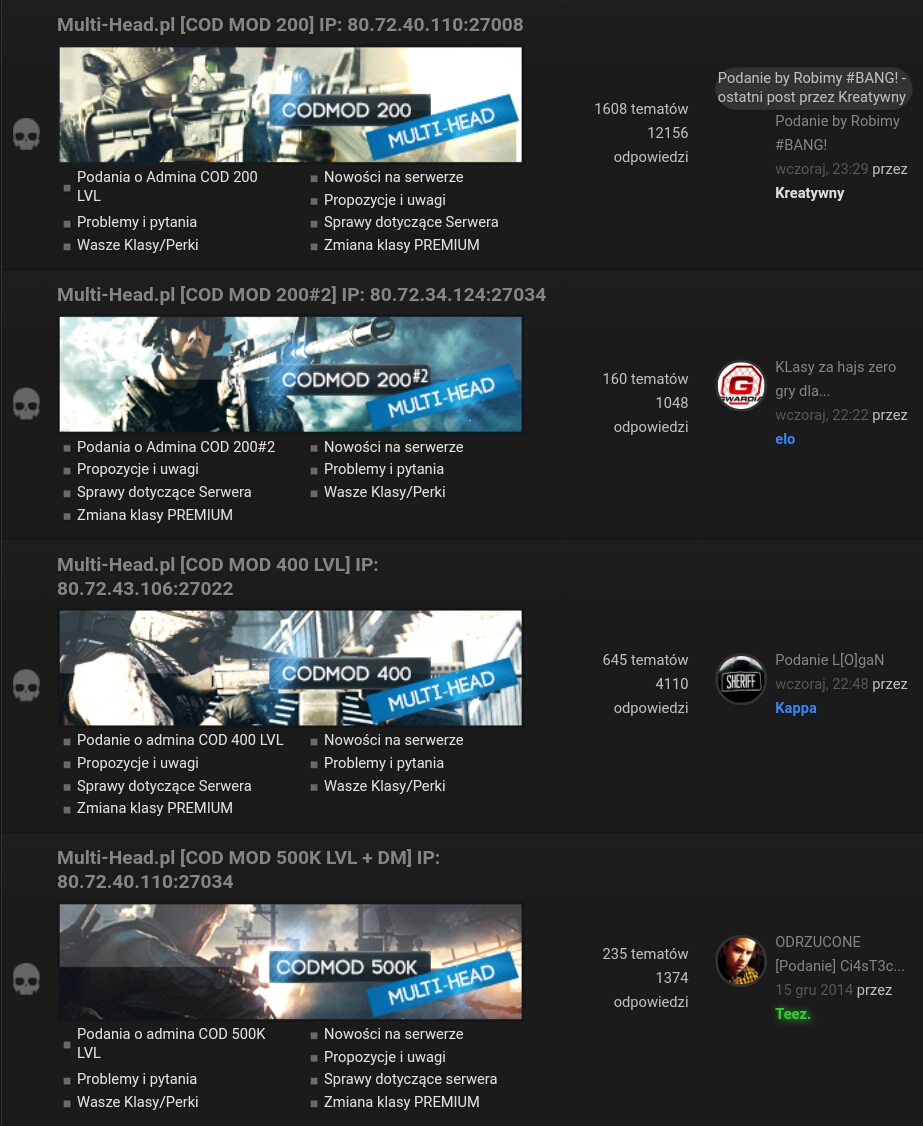Click the skull icon beside COD MOD 200 forum
Image resolution: width=923 pixels, height=1126 pixels.
click(x=26, y=134)
